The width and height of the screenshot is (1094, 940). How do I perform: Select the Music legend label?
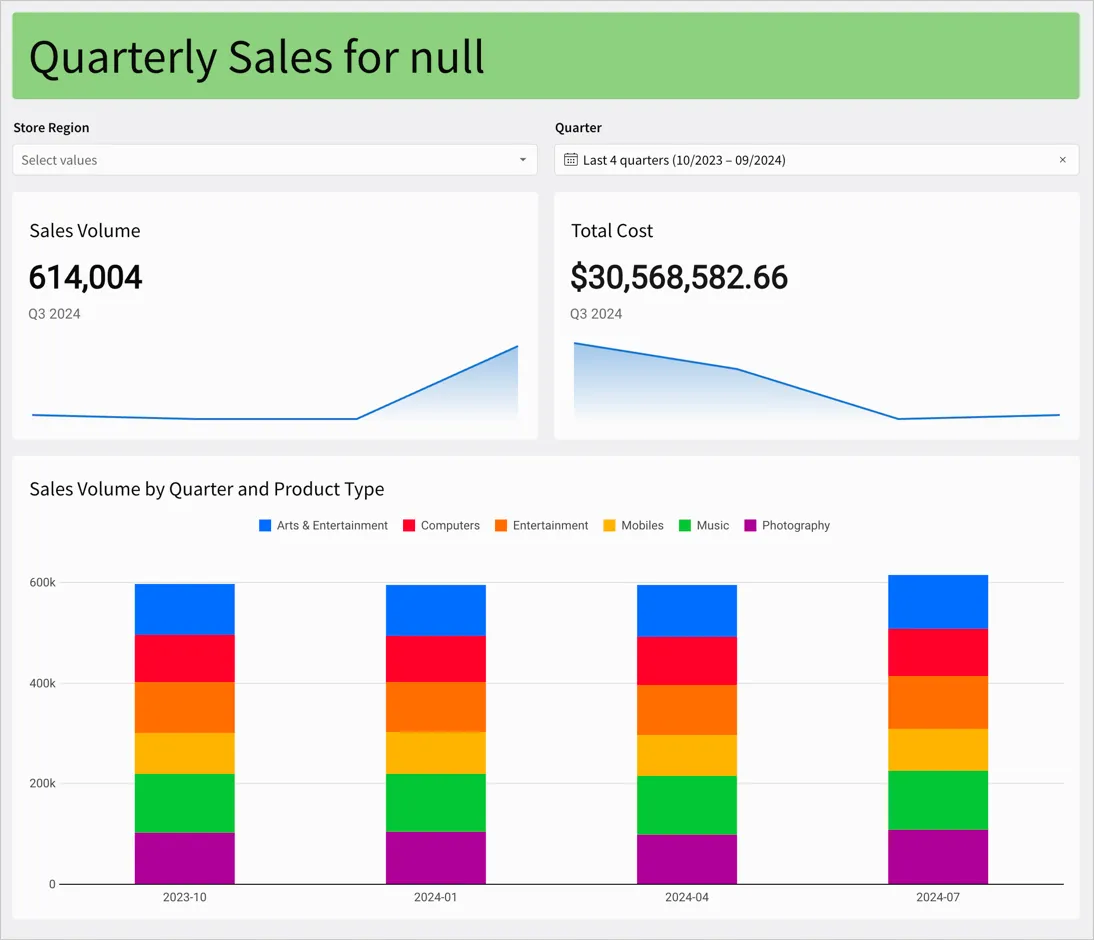[713, 525]
